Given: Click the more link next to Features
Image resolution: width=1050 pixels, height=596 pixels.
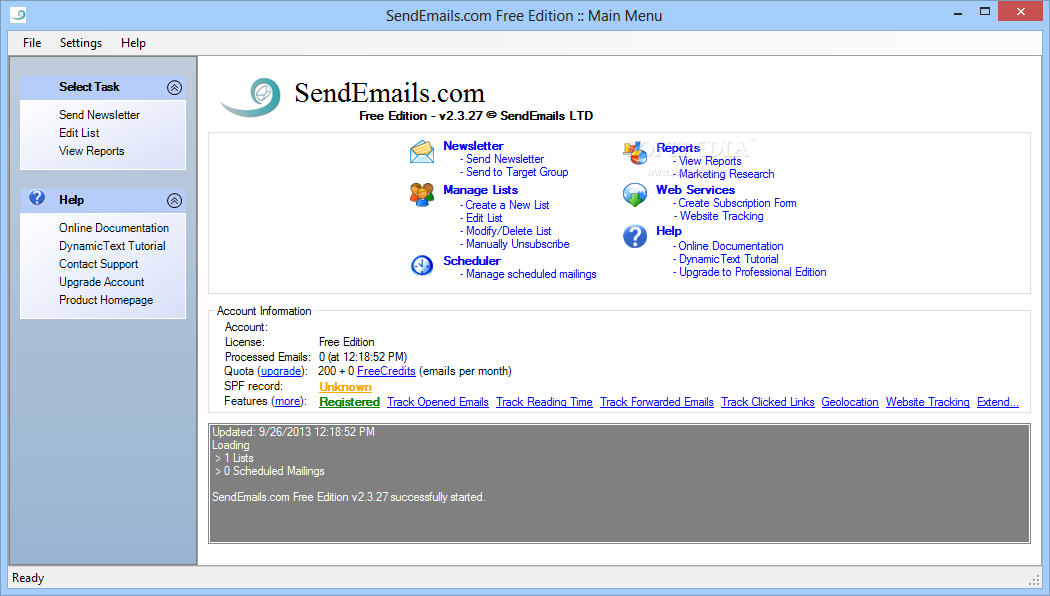Looking at the screenshot, I should pyautogui.click(x=288, y=401).
